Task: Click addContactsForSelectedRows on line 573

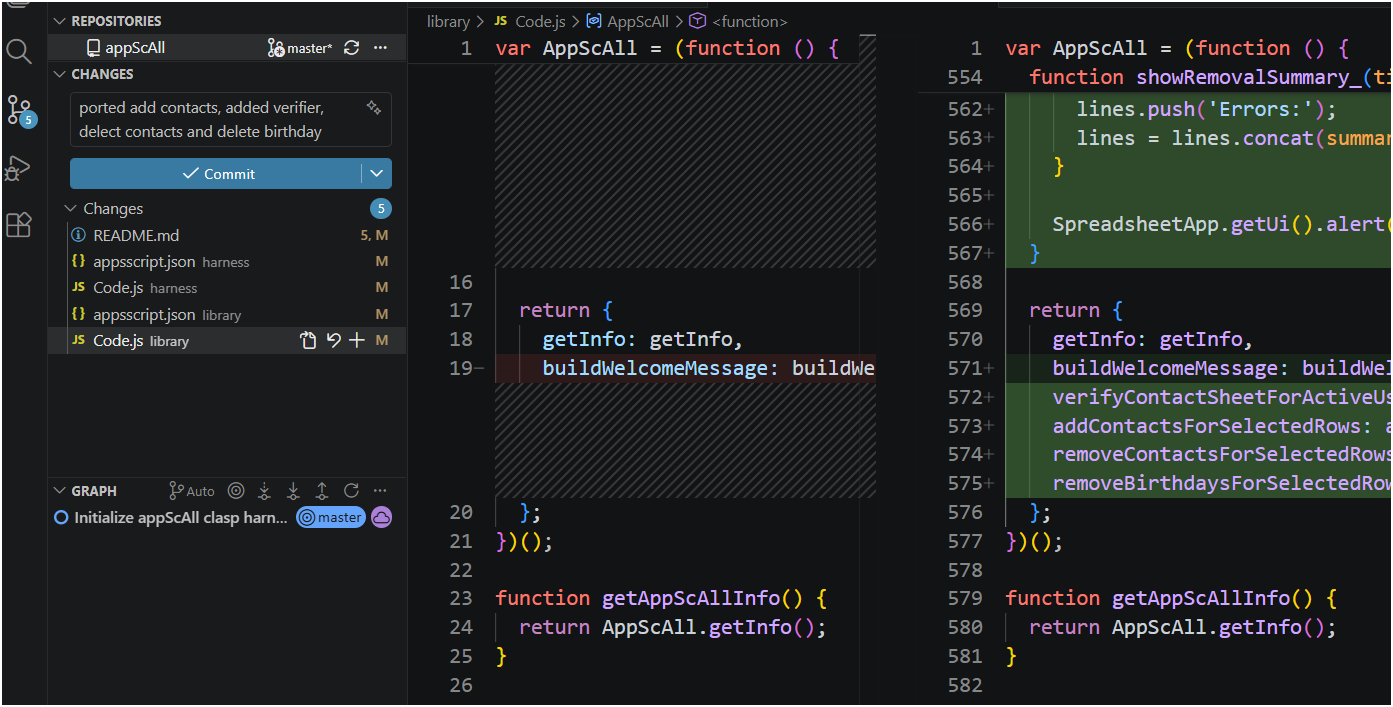Action: 1207,426
